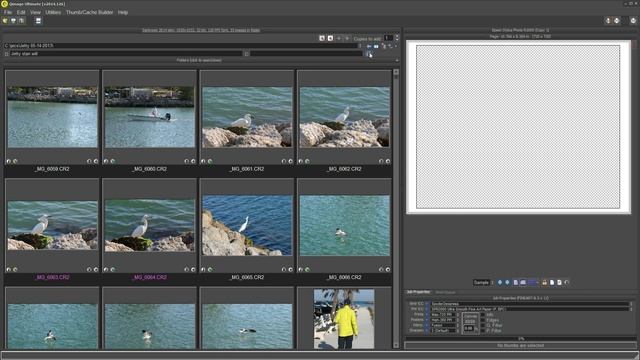Toggle the second checkbox right of the Canvas box

click(x=483, y=320)
